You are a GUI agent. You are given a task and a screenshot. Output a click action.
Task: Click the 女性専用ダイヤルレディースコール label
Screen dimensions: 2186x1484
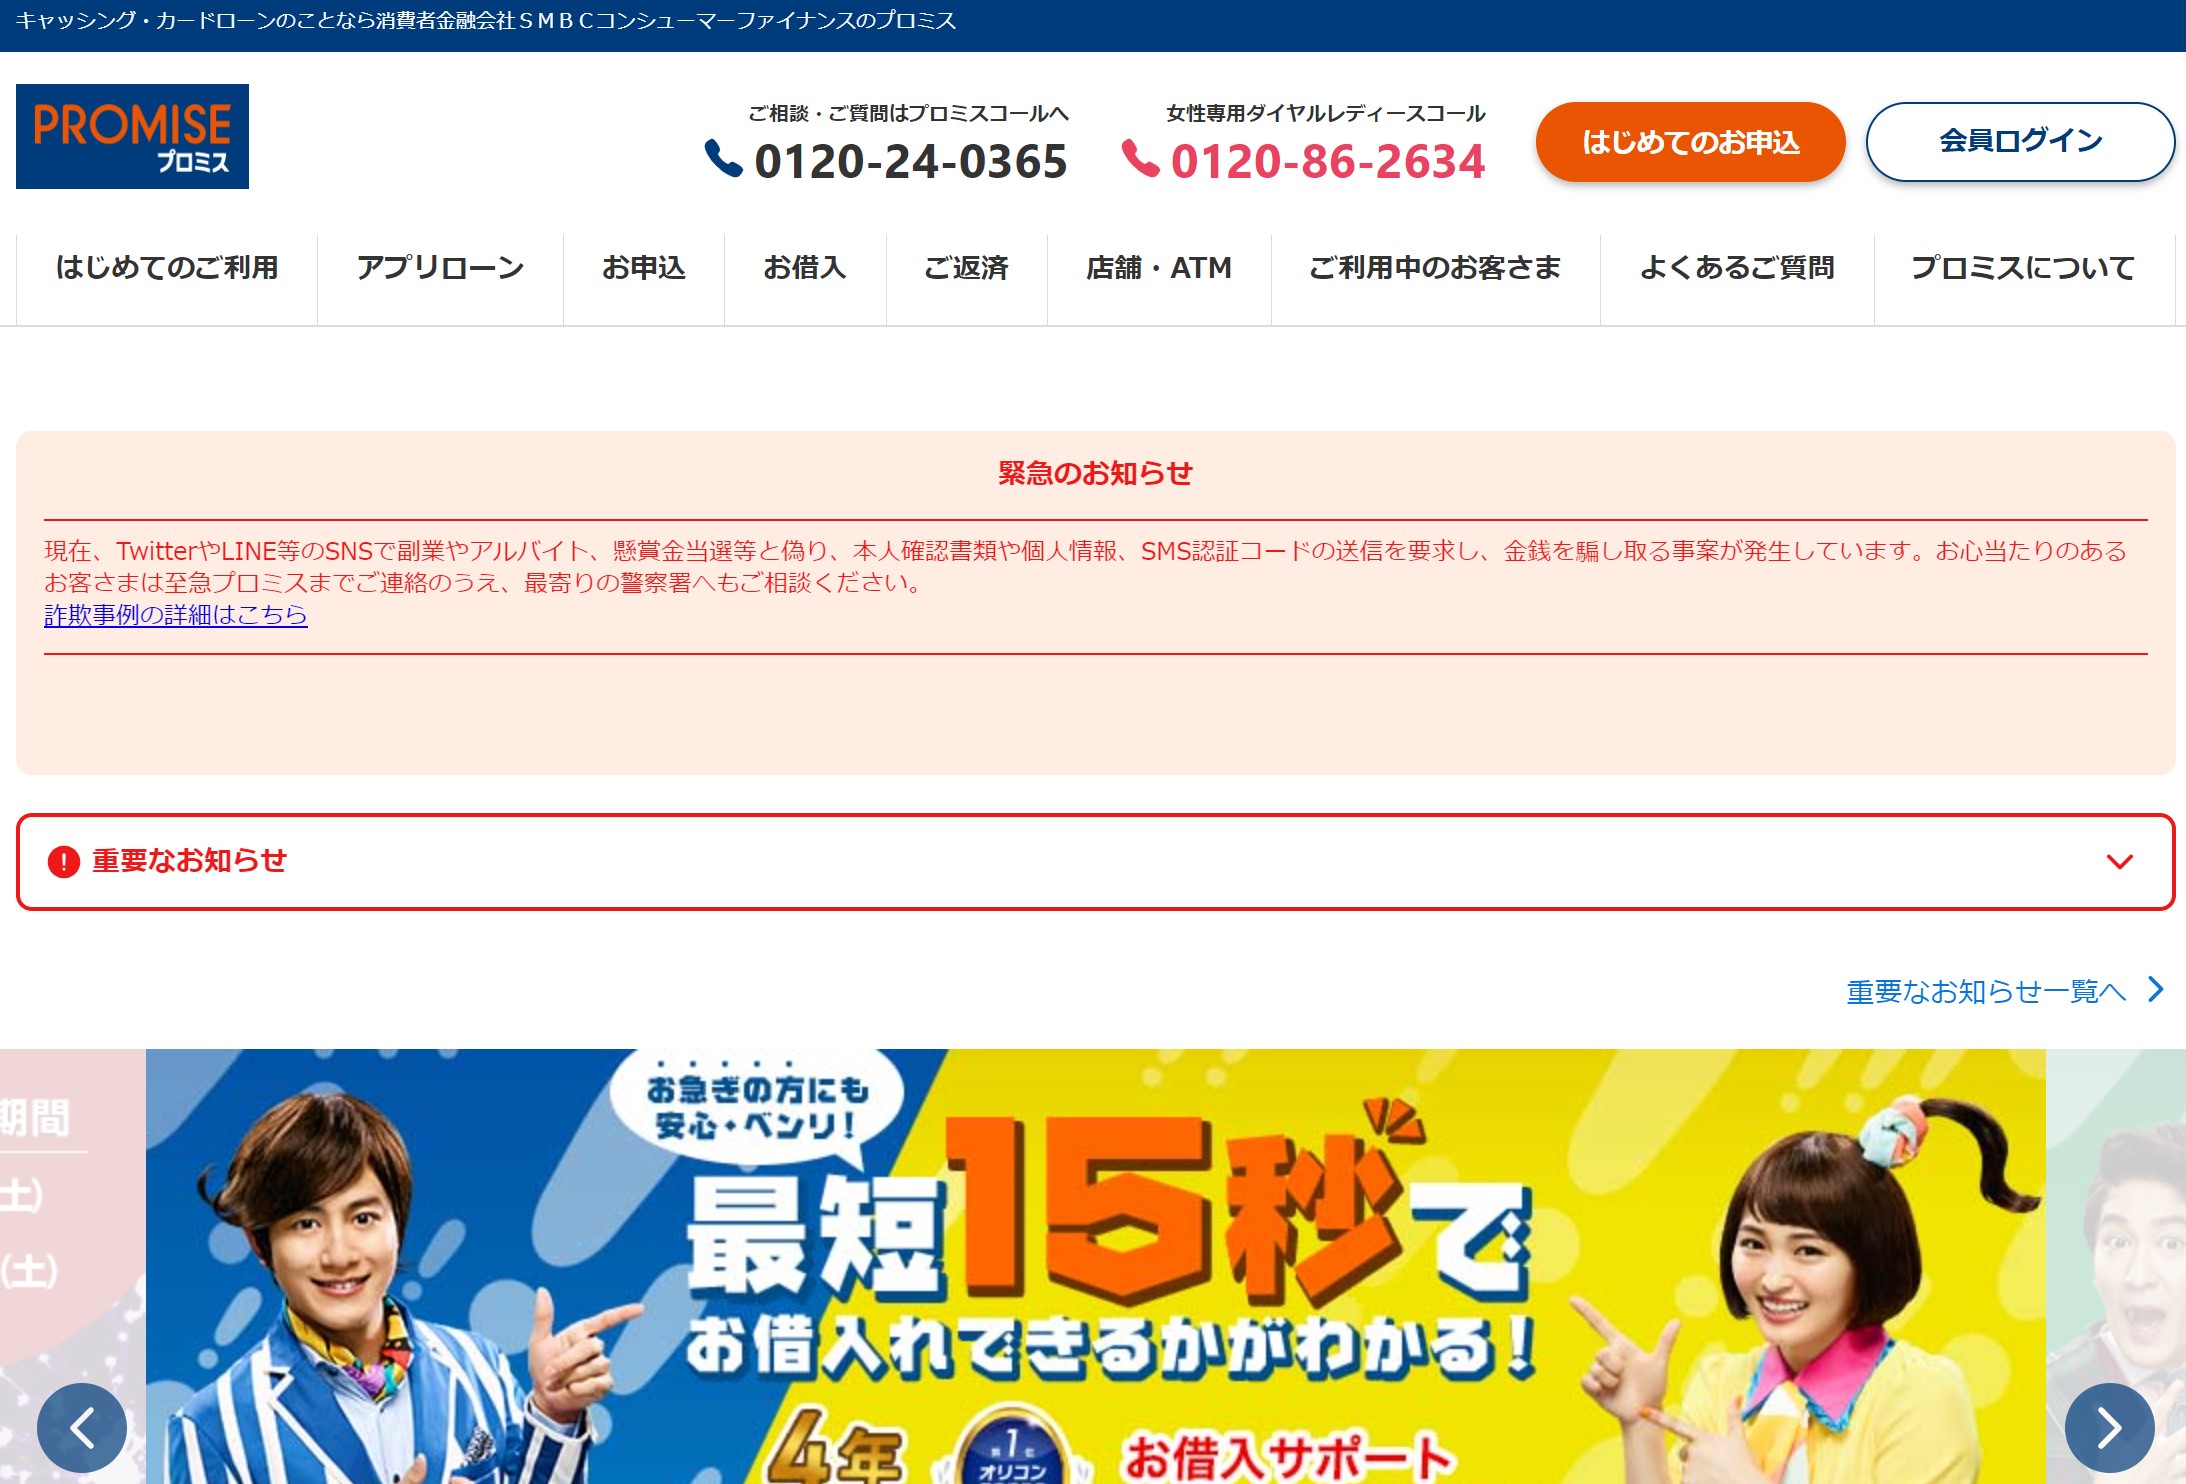[1326, 114]
